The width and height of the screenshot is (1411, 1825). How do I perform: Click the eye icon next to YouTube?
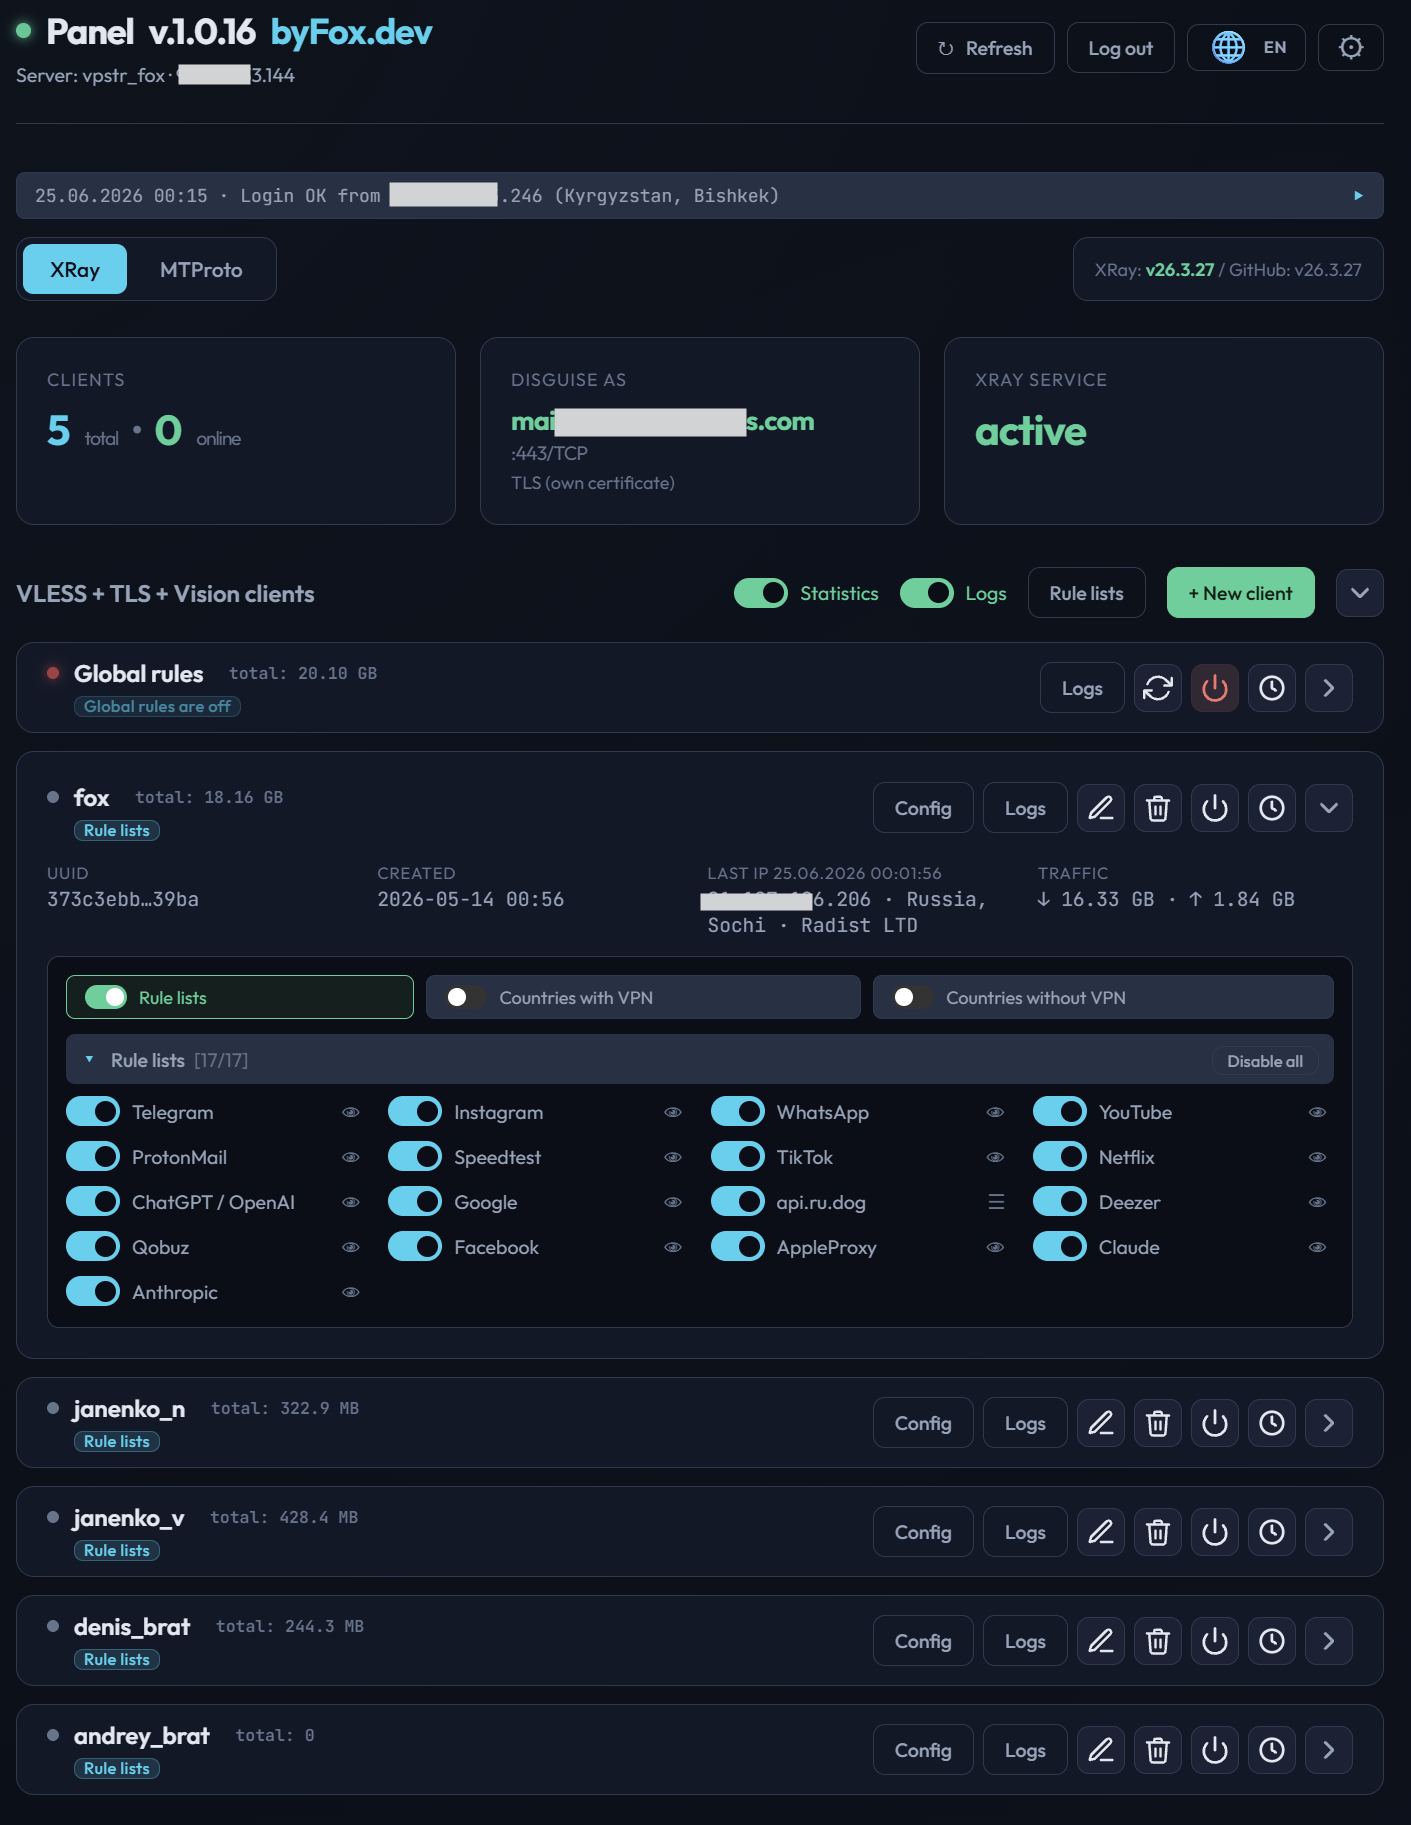1317,1112
